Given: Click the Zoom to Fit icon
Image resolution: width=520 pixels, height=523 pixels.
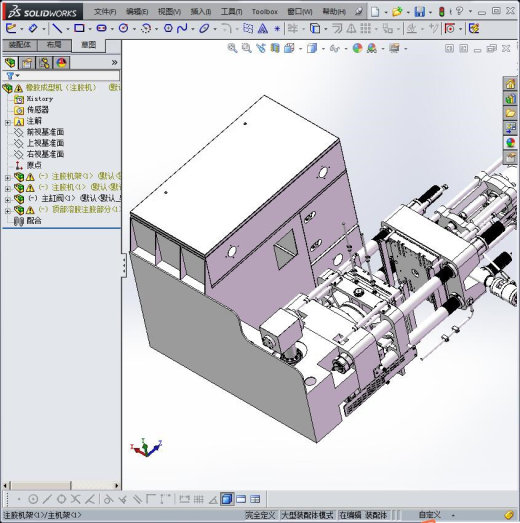Looking at the screenshot, I should click(232, 48).
